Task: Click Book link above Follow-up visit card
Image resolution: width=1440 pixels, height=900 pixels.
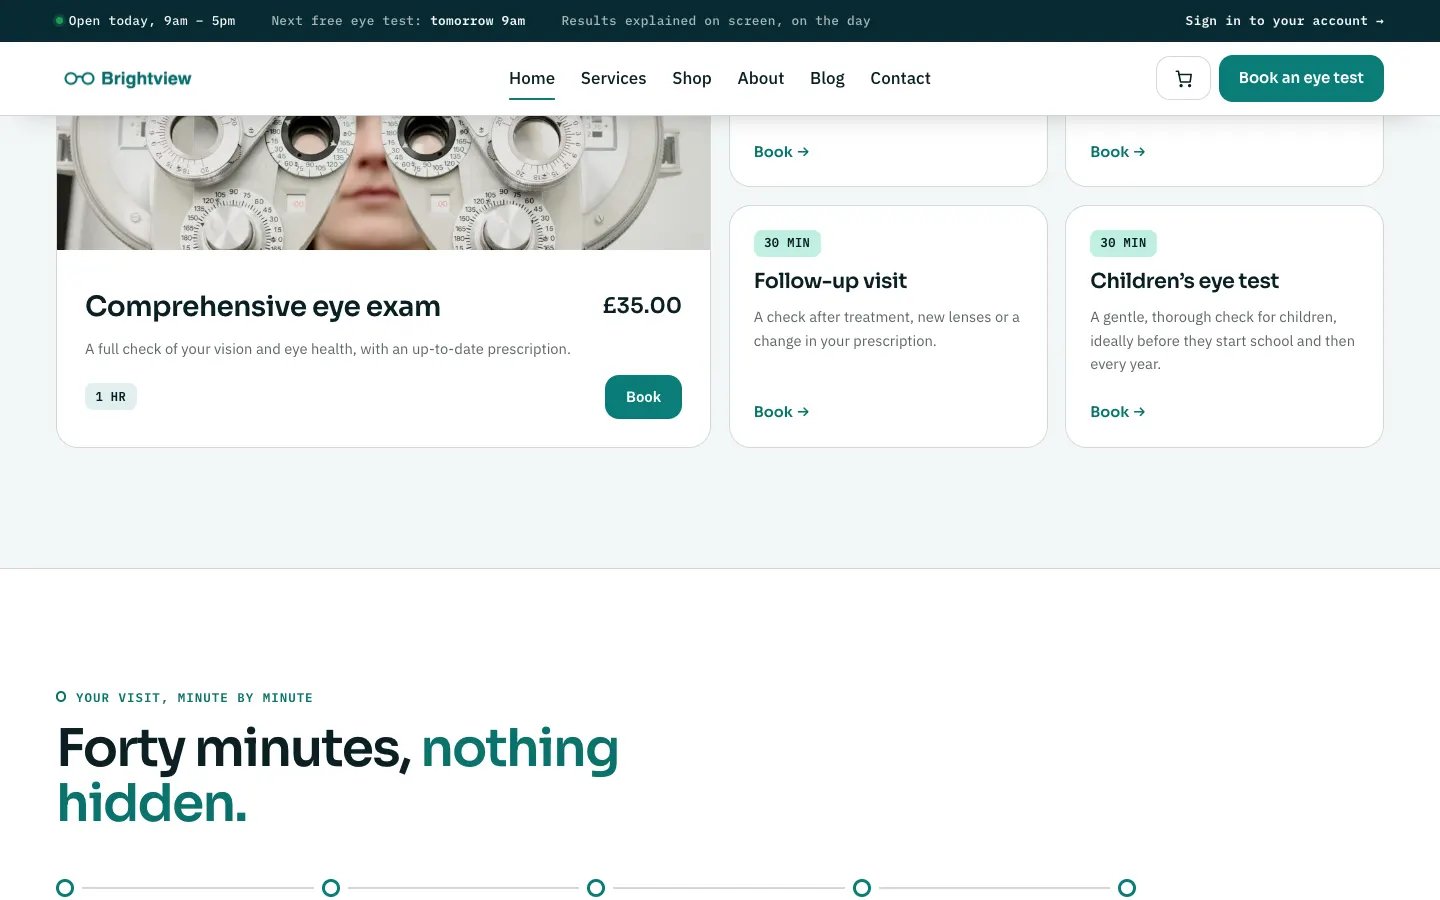Action: click(781, 152)
